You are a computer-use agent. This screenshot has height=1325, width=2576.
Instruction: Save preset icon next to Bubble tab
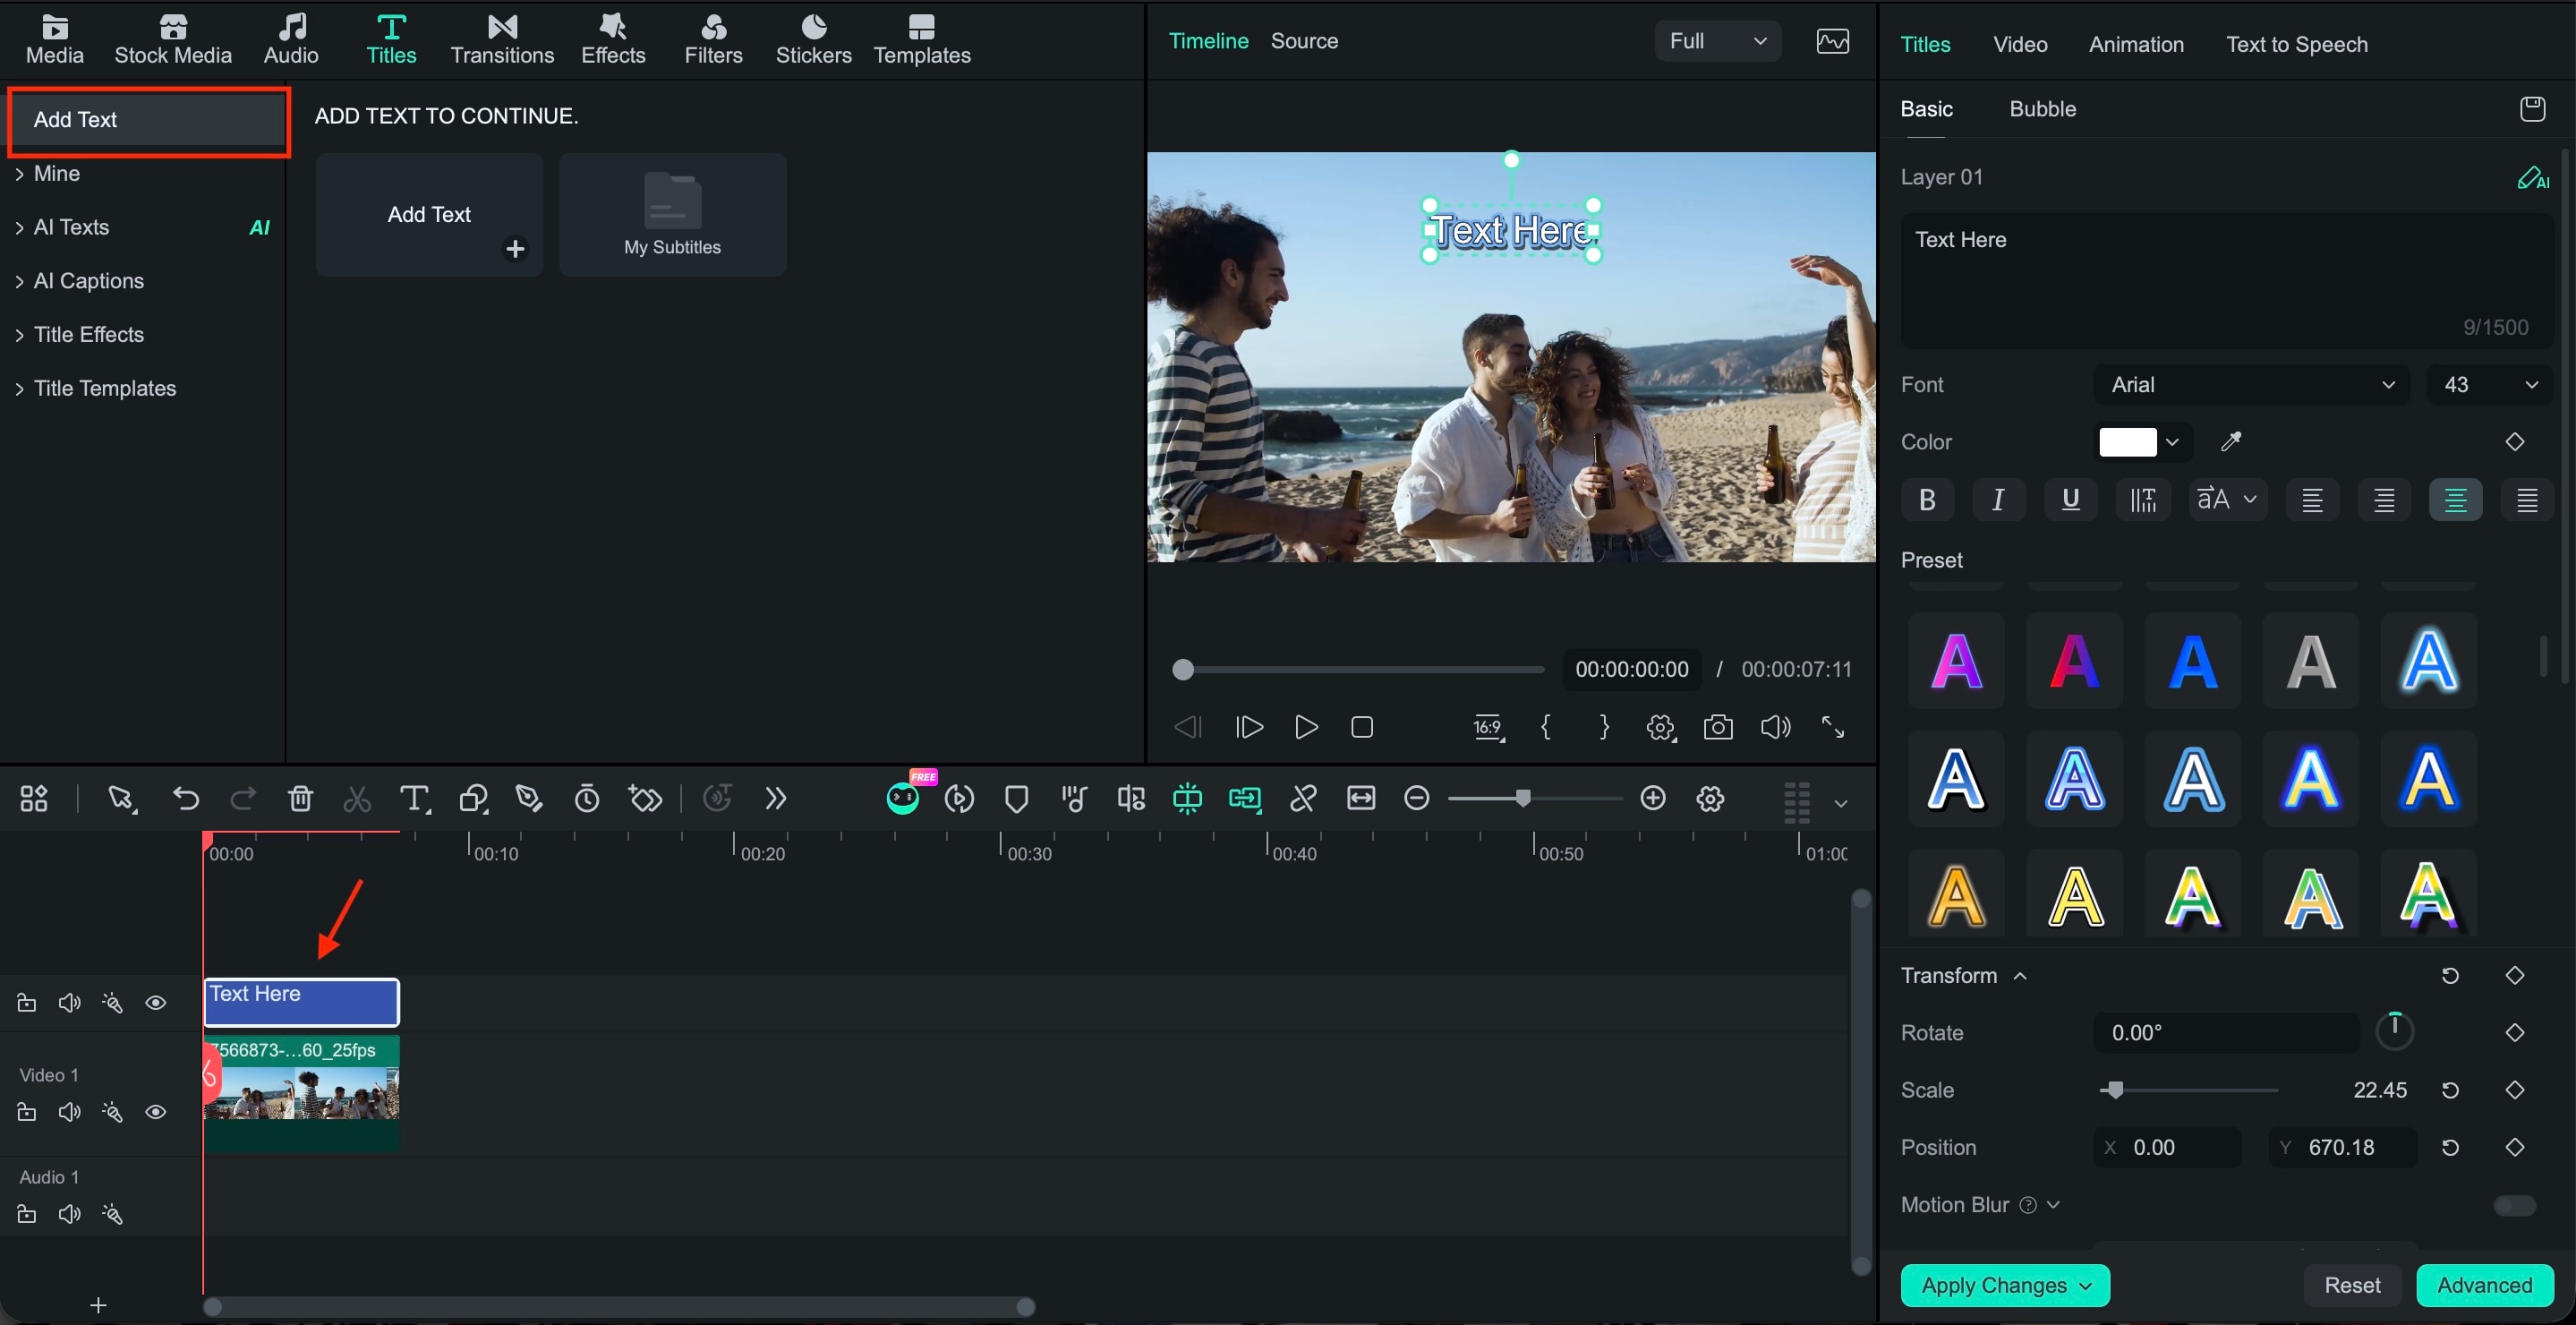coord(2532,108)
